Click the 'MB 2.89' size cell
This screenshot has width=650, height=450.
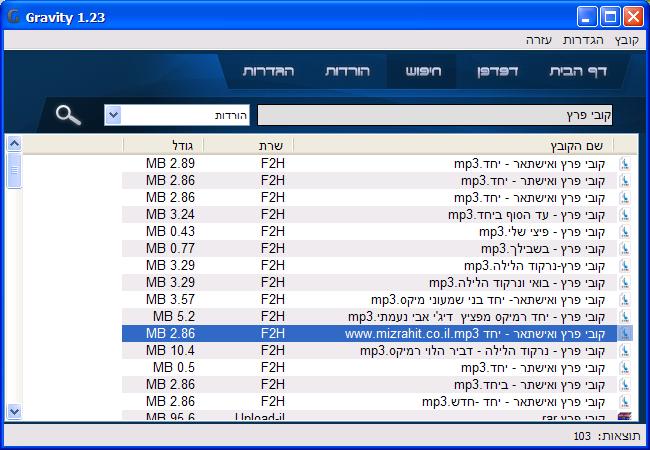click(170, 164)
